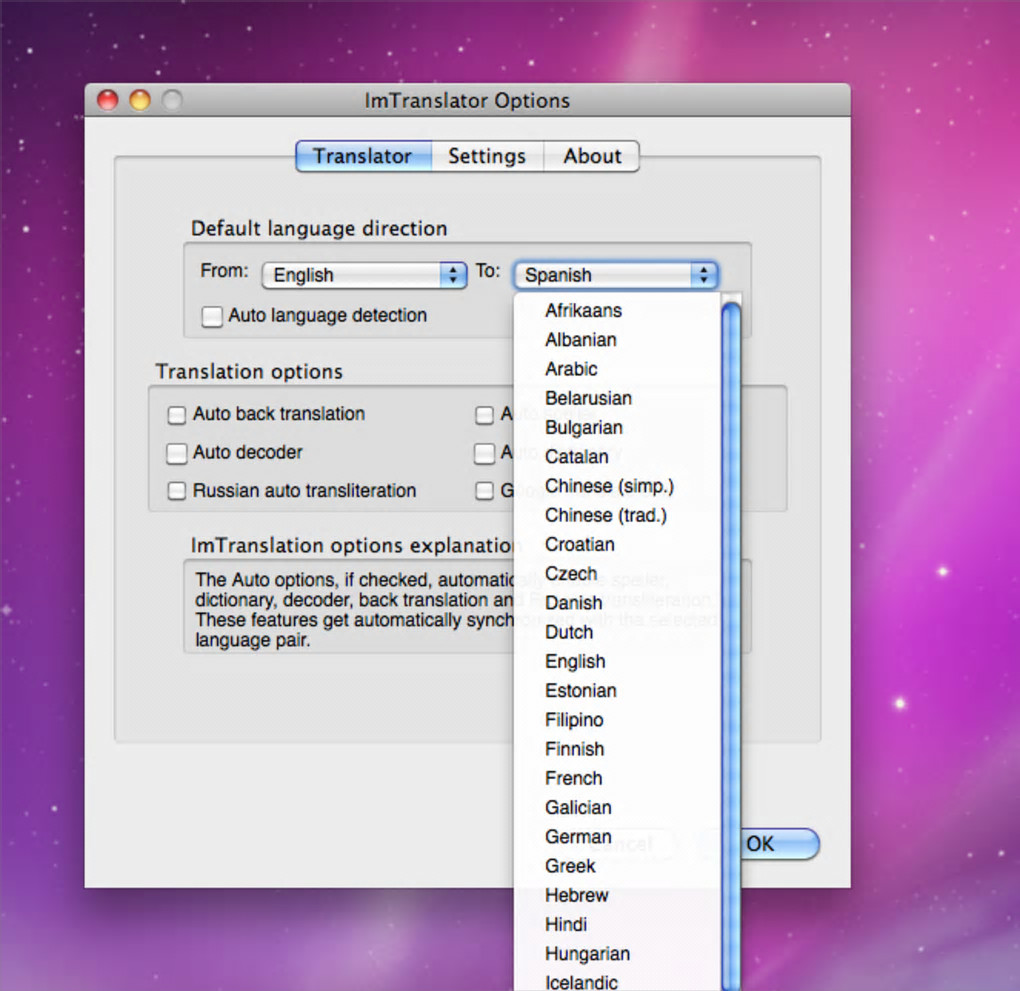The image size is (1020, 991).
Task: Toggle Auto decoder checkbox
Action: (x=177, y=454)
